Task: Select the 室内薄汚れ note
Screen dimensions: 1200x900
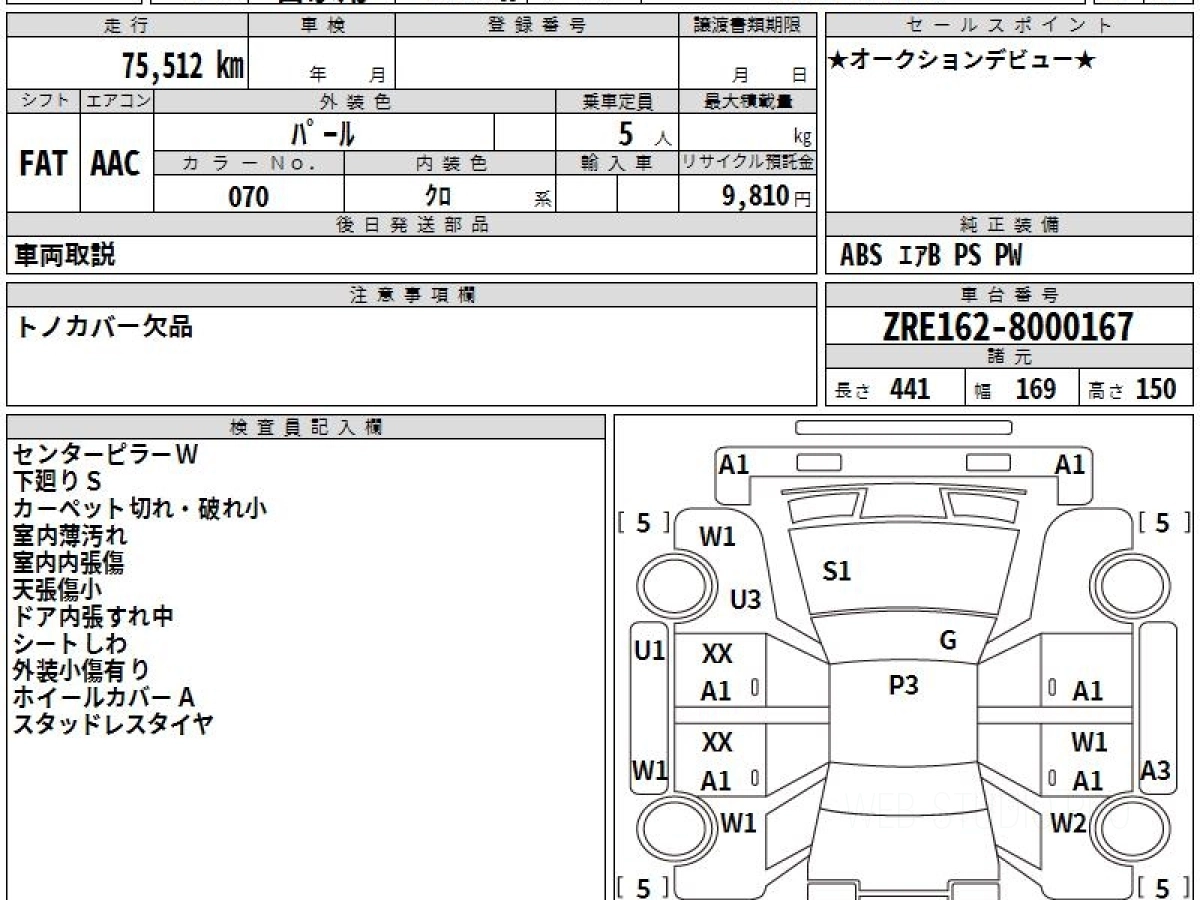Action: click(70, 536)
